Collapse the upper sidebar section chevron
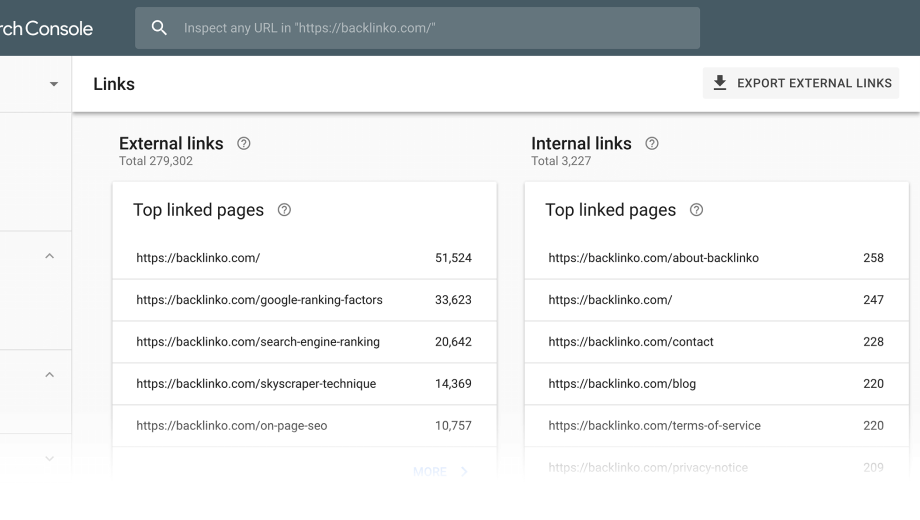 click(x=50, y=256)
